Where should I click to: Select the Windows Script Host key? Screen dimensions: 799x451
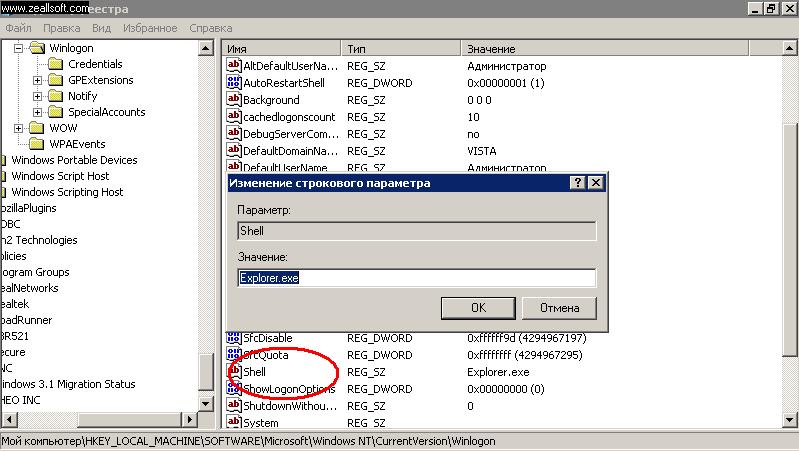tap(60, 176)
